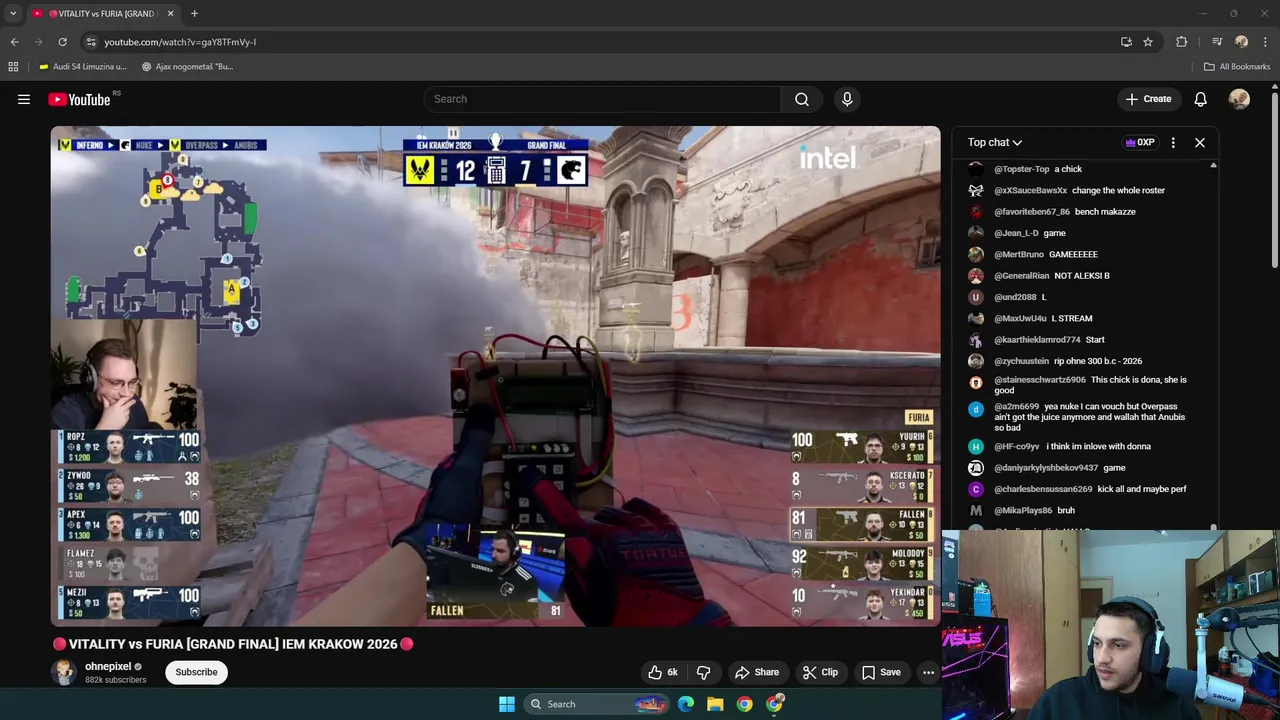Screen dimensions: 1280x720
Task: Click the page vertical scrollbar
Action: tap(1274, 180)
